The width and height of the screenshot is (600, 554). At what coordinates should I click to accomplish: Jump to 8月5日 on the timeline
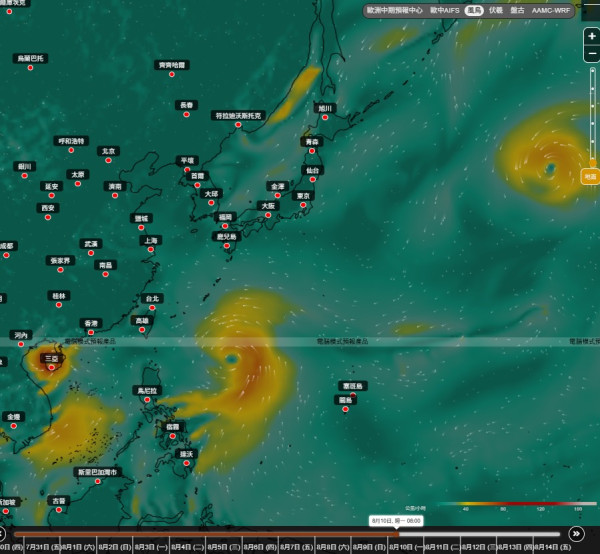click(x=224, y=547)
